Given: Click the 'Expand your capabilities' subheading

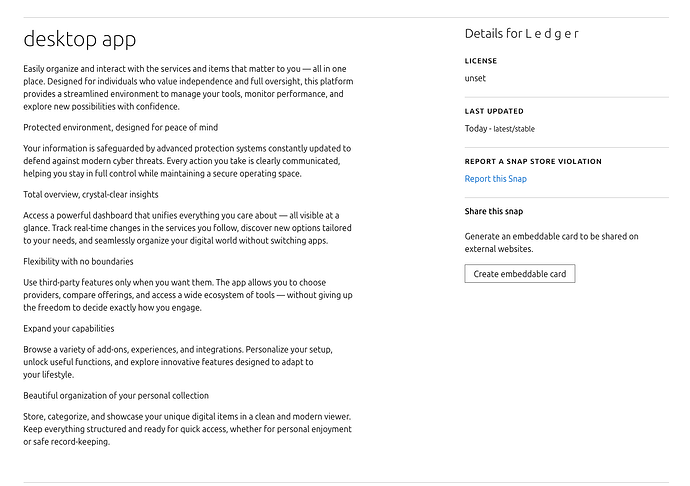Looking at the screenshot, I should [x=68, y=328].
